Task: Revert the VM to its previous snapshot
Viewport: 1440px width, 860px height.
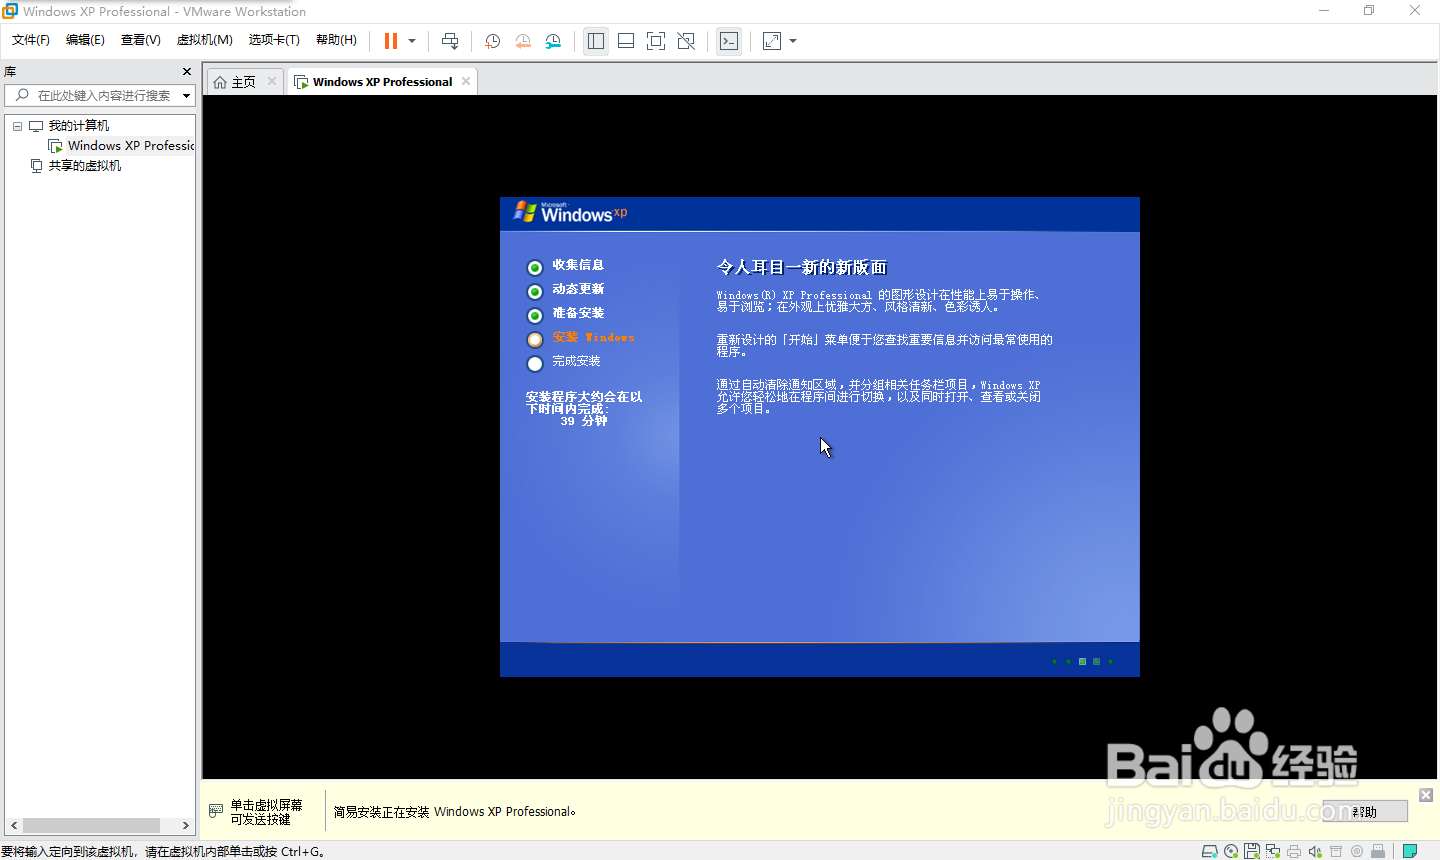Action: [523, 41]
